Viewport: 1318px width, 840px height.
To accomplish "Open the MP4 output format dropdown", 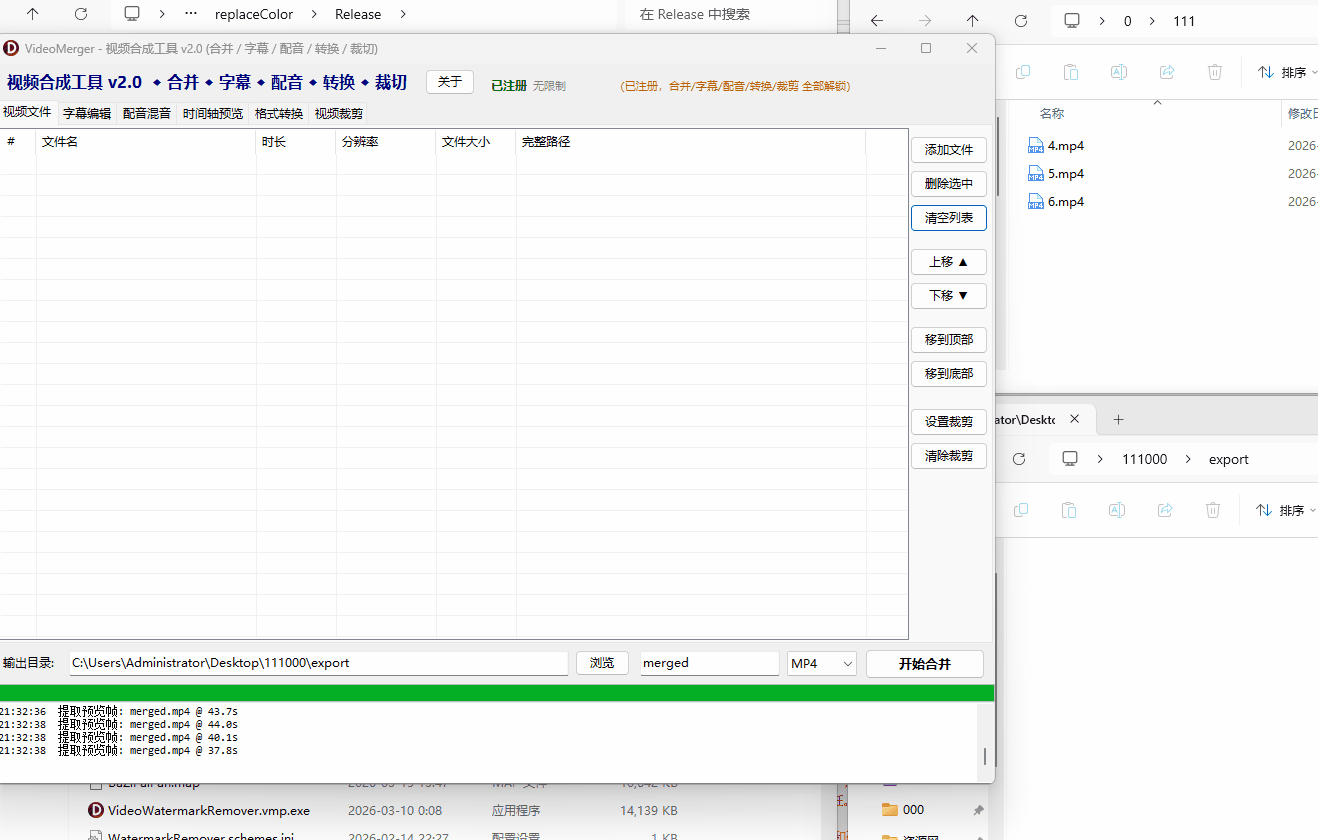I will 821,663.
